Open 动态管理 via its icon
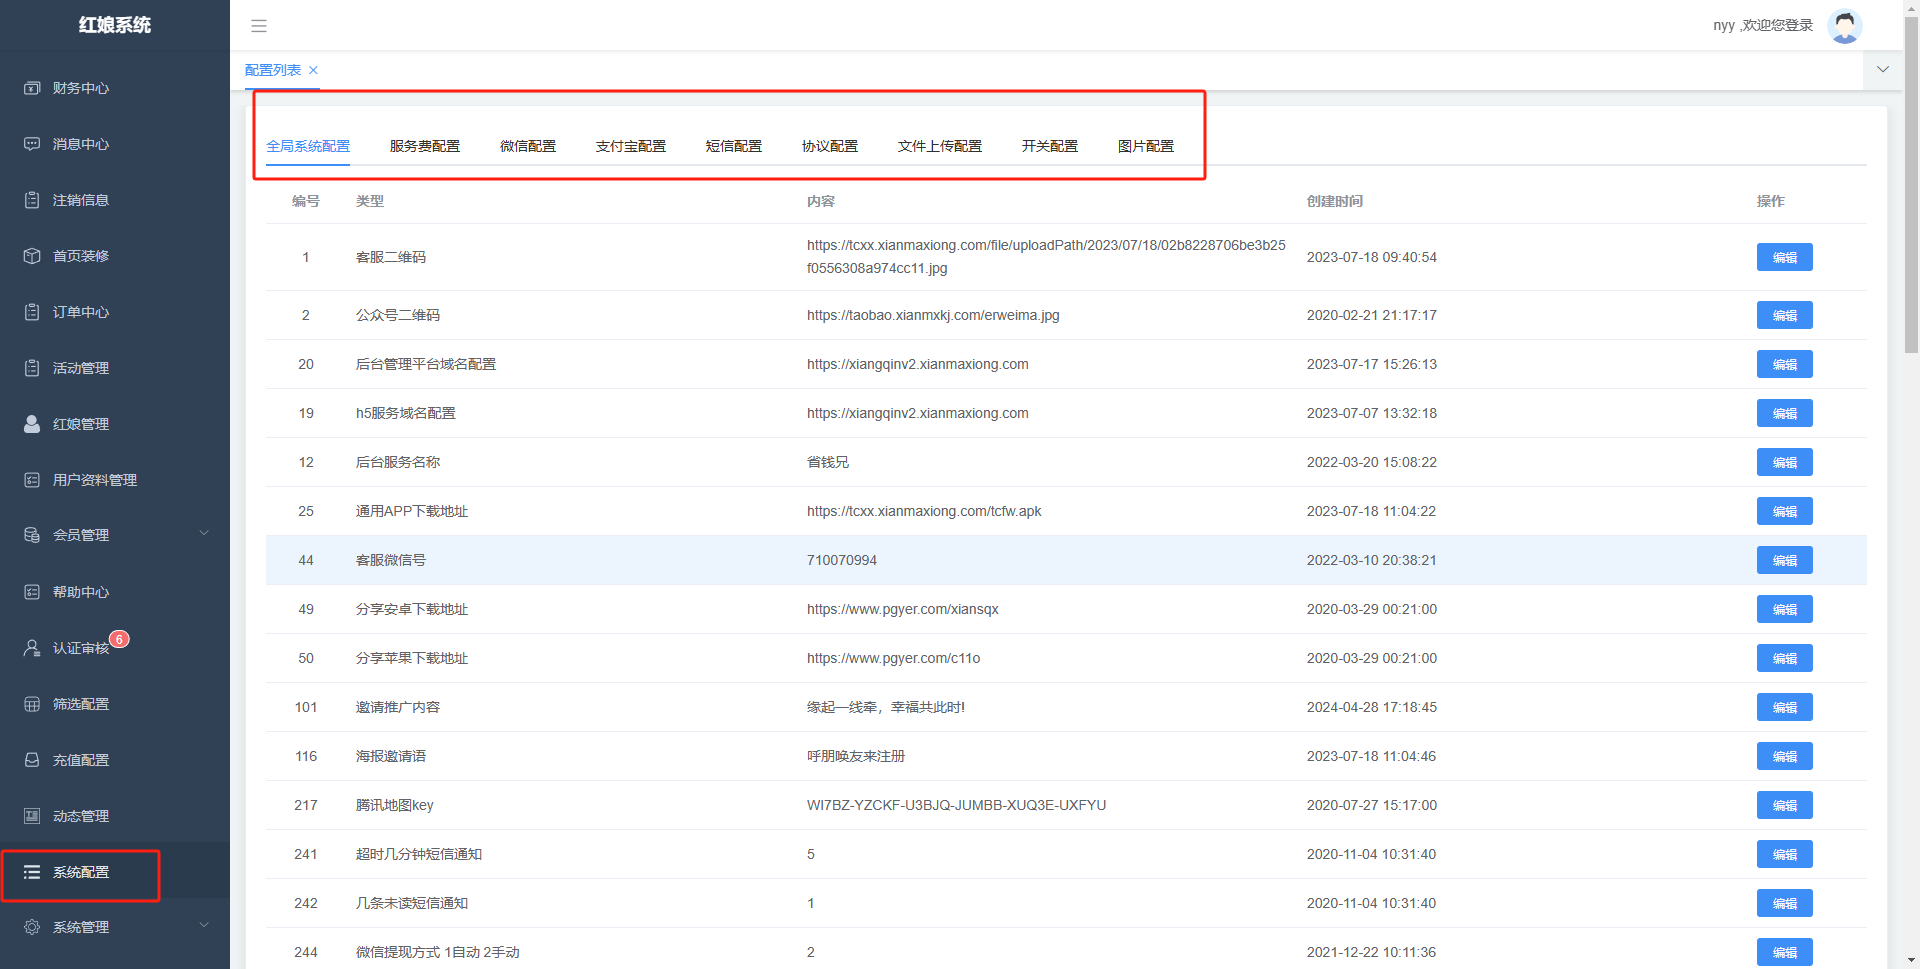Image resolution: width=1920 pixels, height=969 pixels. click(32, 816)
